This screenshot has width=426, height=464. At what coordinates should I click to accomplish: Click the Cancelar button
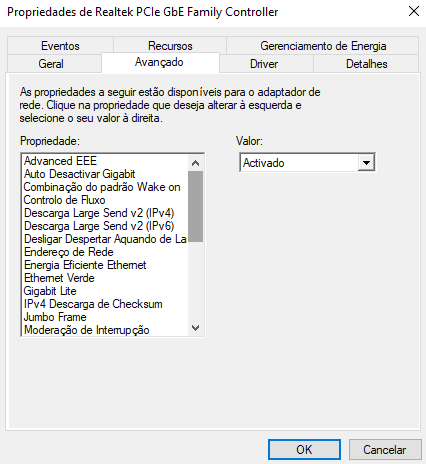pos(385,449)
